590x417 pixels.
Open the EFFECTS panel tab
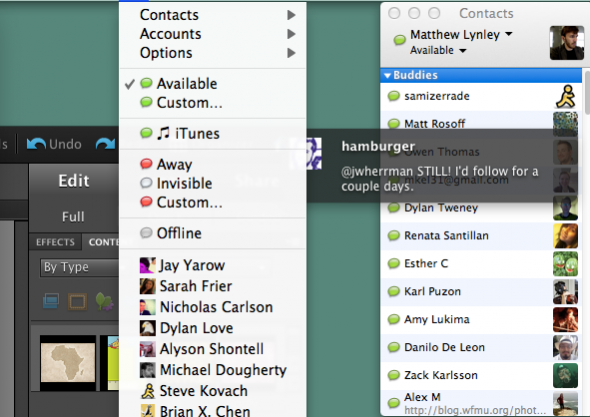pos(55,242)
